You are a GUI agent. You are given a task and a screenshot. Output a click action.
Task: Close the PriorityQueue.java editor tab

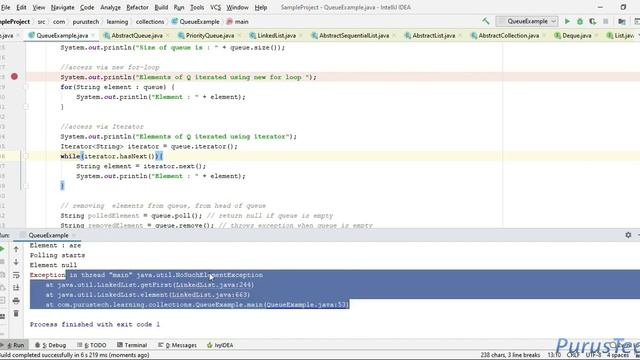239,36
